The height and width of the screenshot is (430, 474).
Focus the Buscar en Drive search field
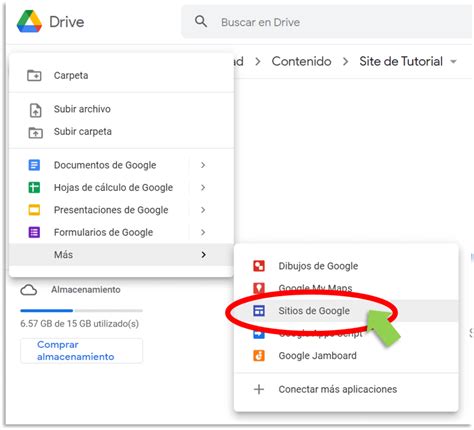pyautogui.click(x=327, y=22)
